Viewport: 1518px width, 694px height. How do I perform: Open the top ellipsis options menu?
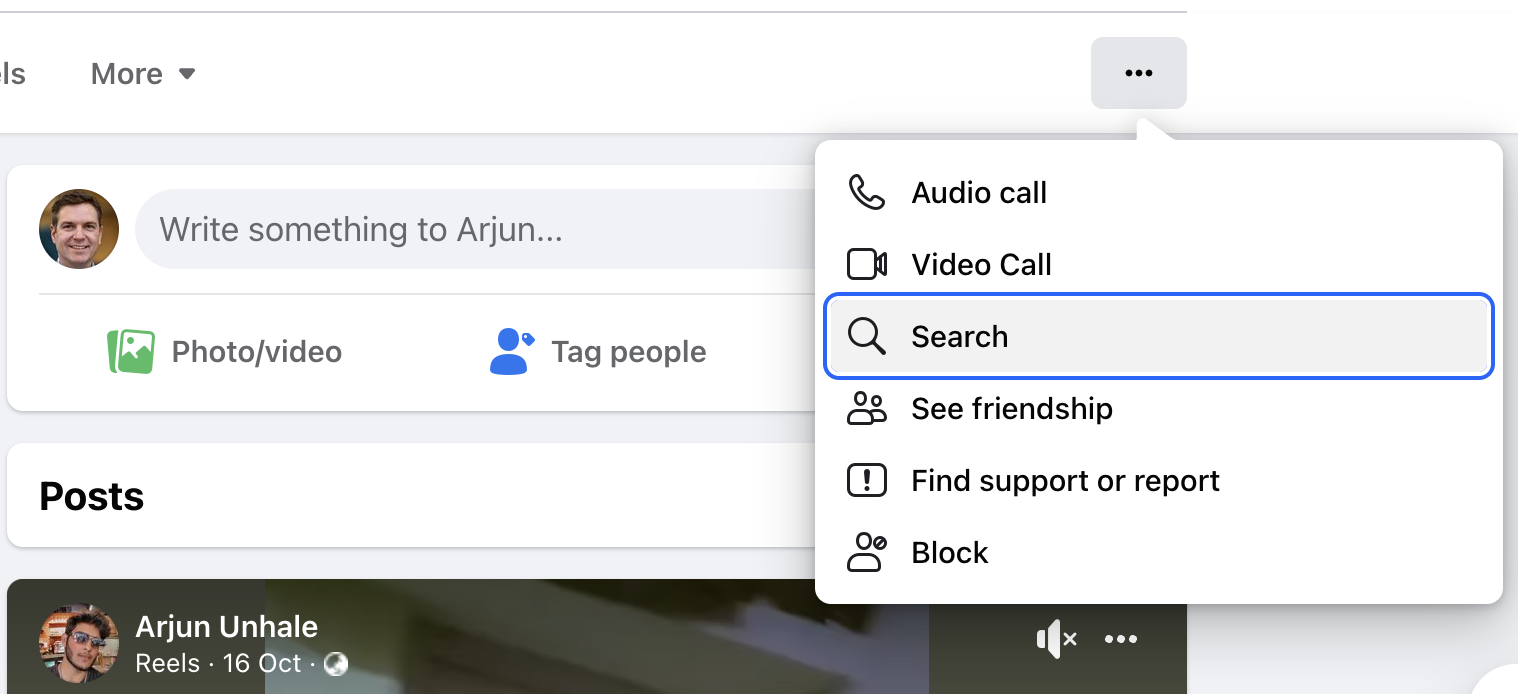click(1138, 73)
